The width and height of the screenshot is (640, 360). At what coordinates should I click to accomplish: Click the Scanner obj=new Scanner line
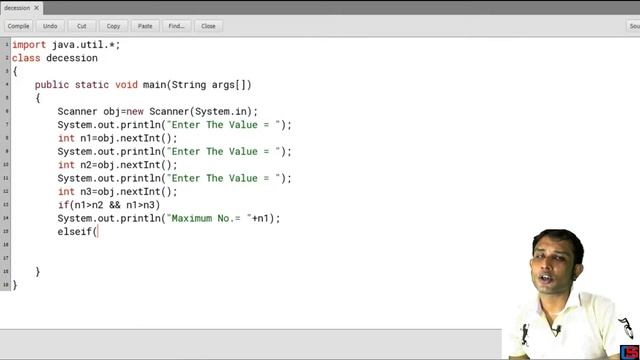(158, 111)
